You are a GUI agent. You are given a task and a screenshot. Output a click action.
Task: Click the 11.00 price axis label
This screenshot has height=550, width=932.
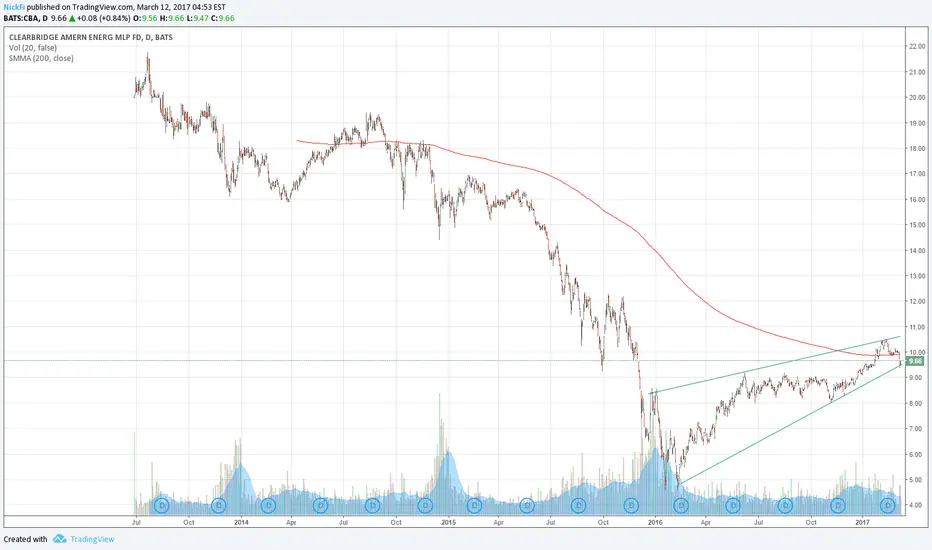coord(917,327)
